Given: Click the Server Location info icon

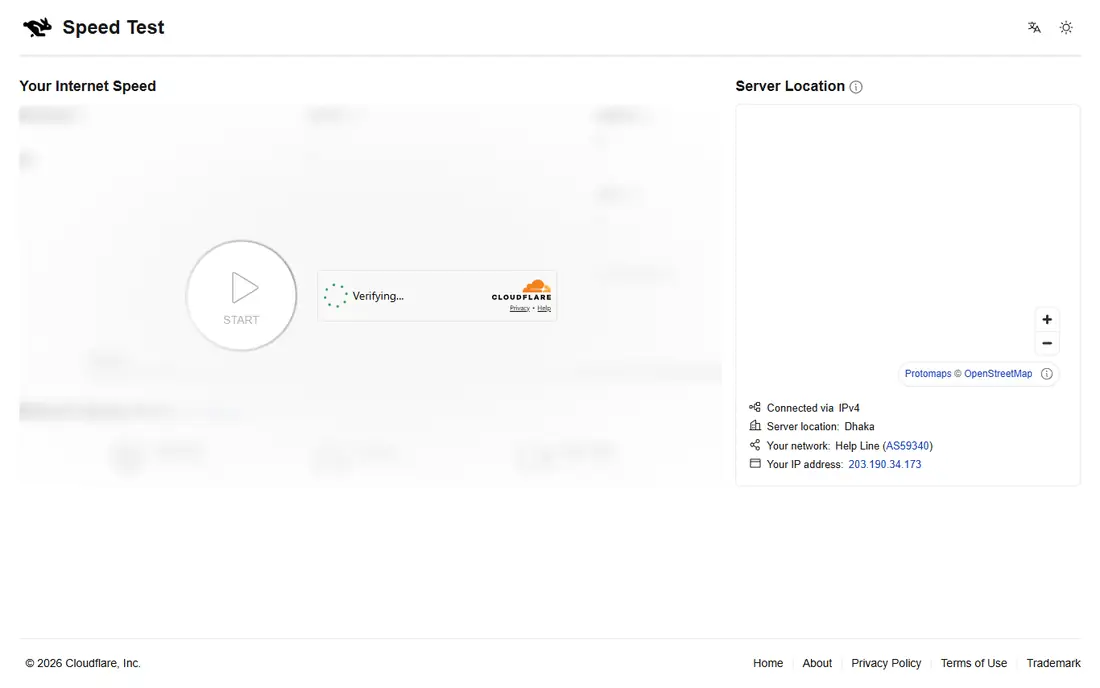Looking at the screenshot, I should [x=856, y=87].
